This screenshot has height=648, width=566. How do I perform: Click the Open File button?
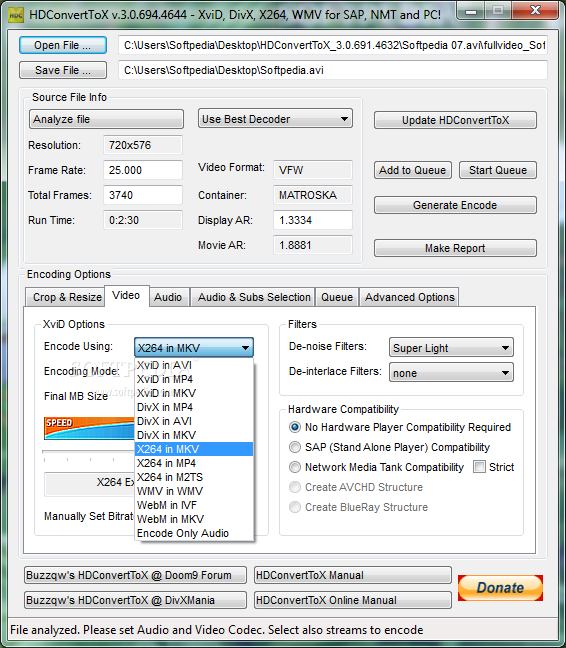63,45
